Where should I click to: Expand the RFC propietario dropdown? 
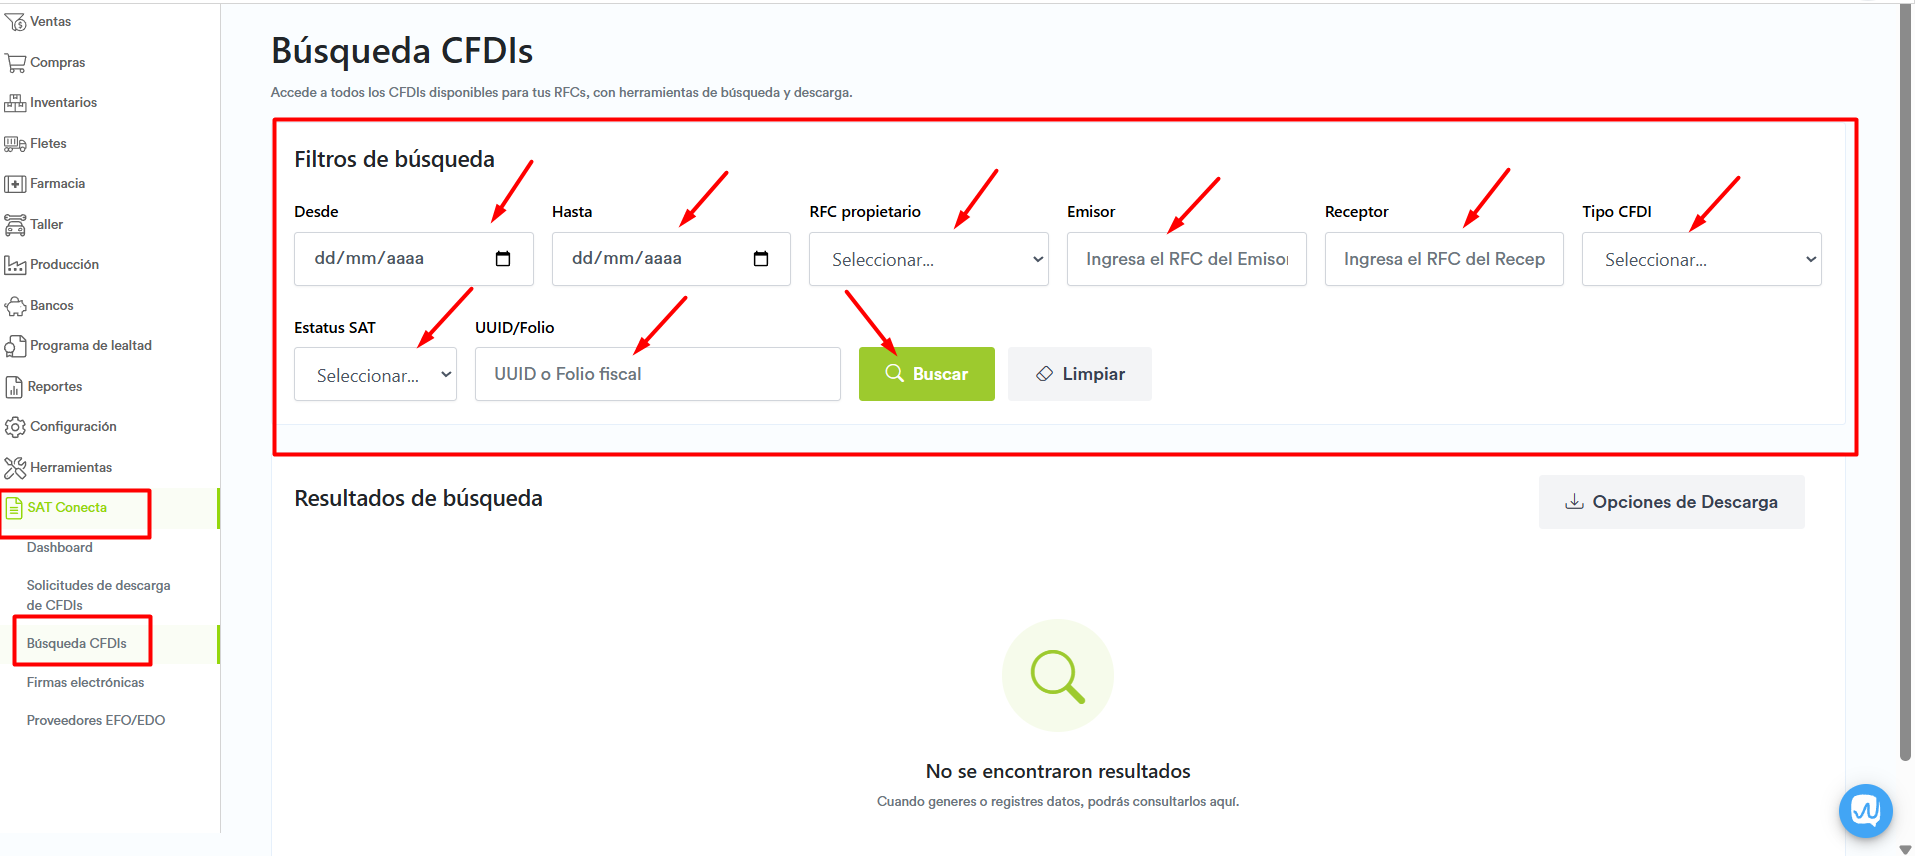click(928, 260)
